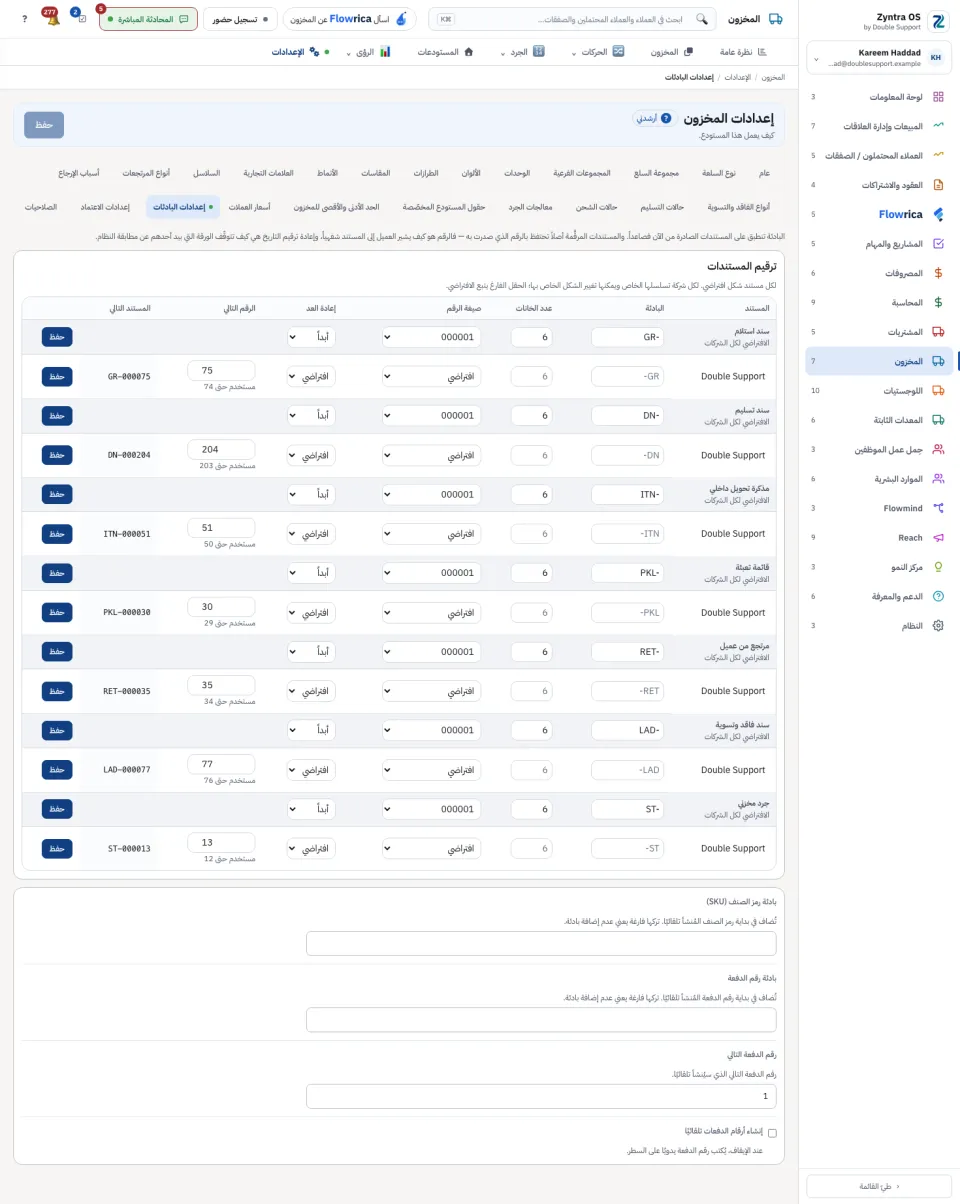960x1204 pixels.
Task: Switch to the العلامات التجارية settings tab
Action: click(x=269, y=173)
